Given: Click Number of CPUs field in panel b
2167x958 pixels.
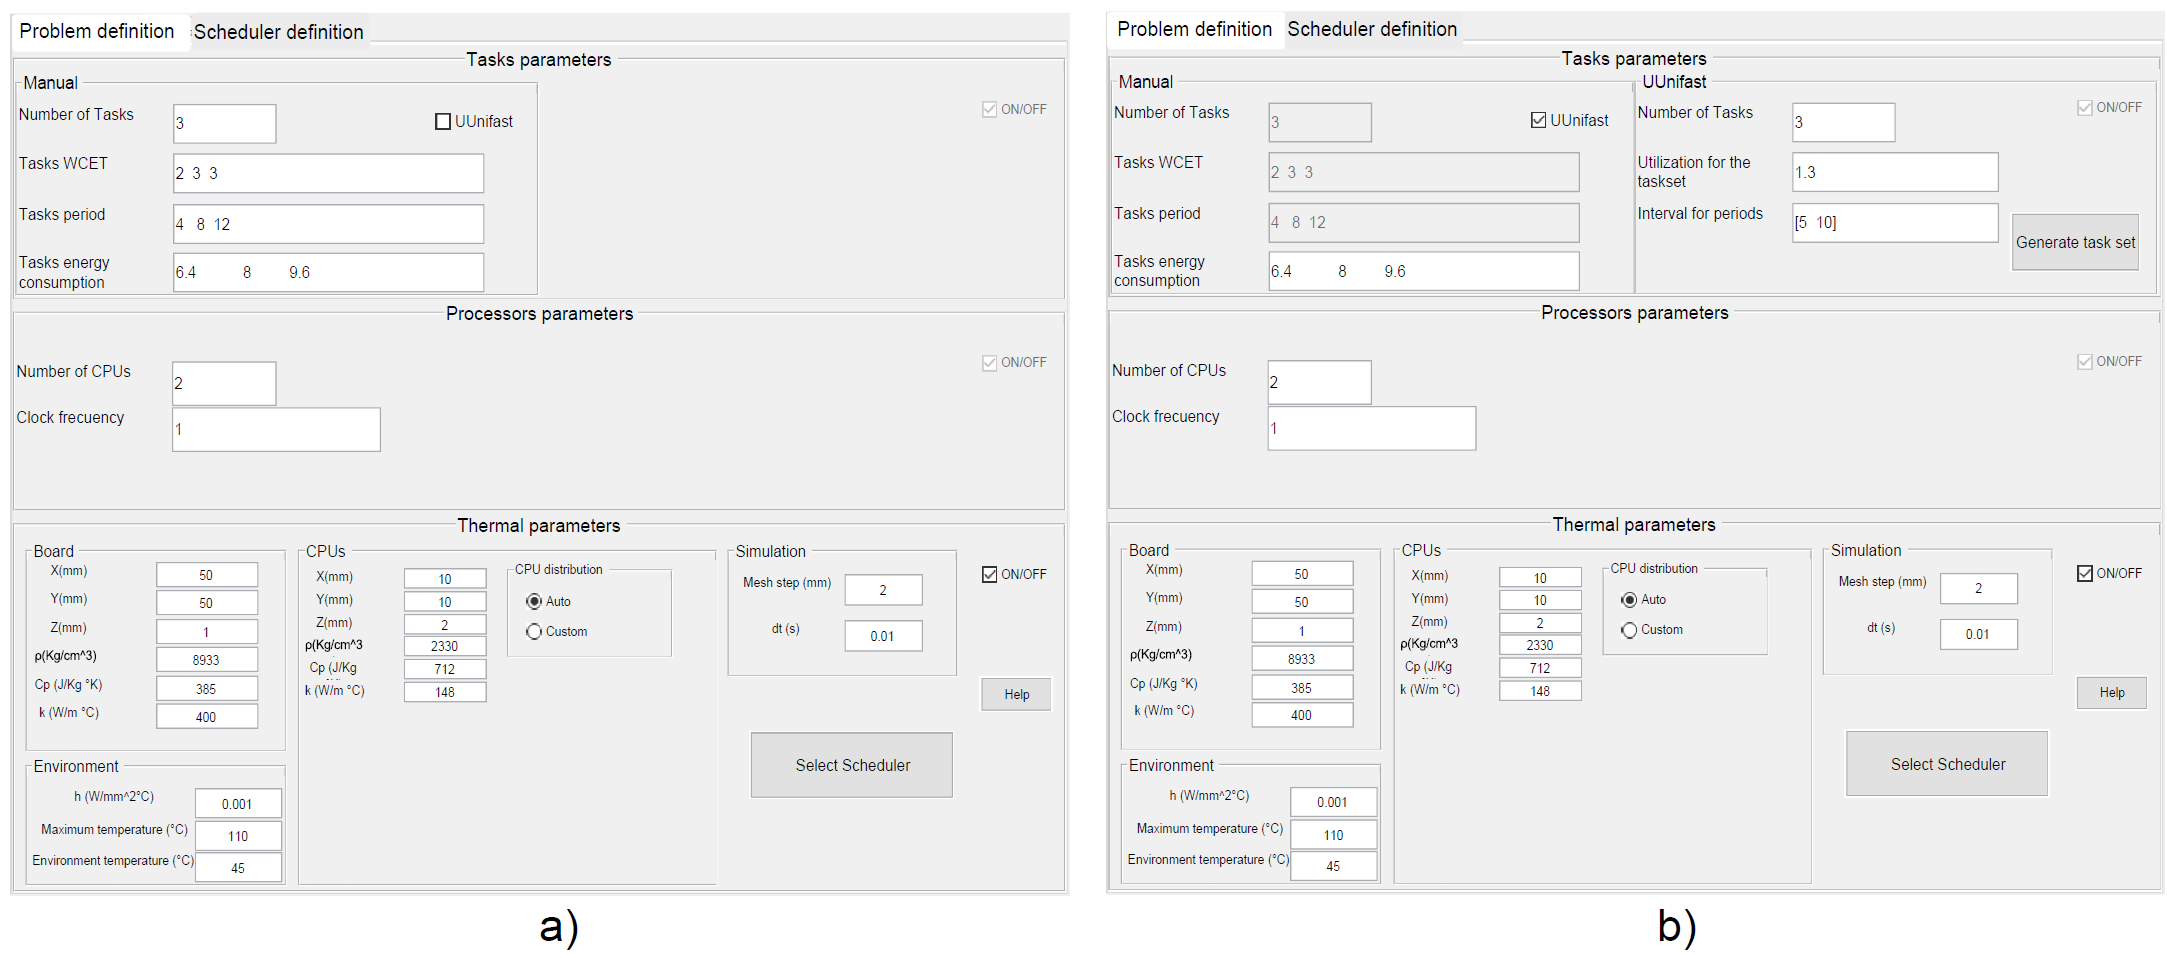Looking at the screenshot, I should pyautogui.click(x=1318, y=382).
